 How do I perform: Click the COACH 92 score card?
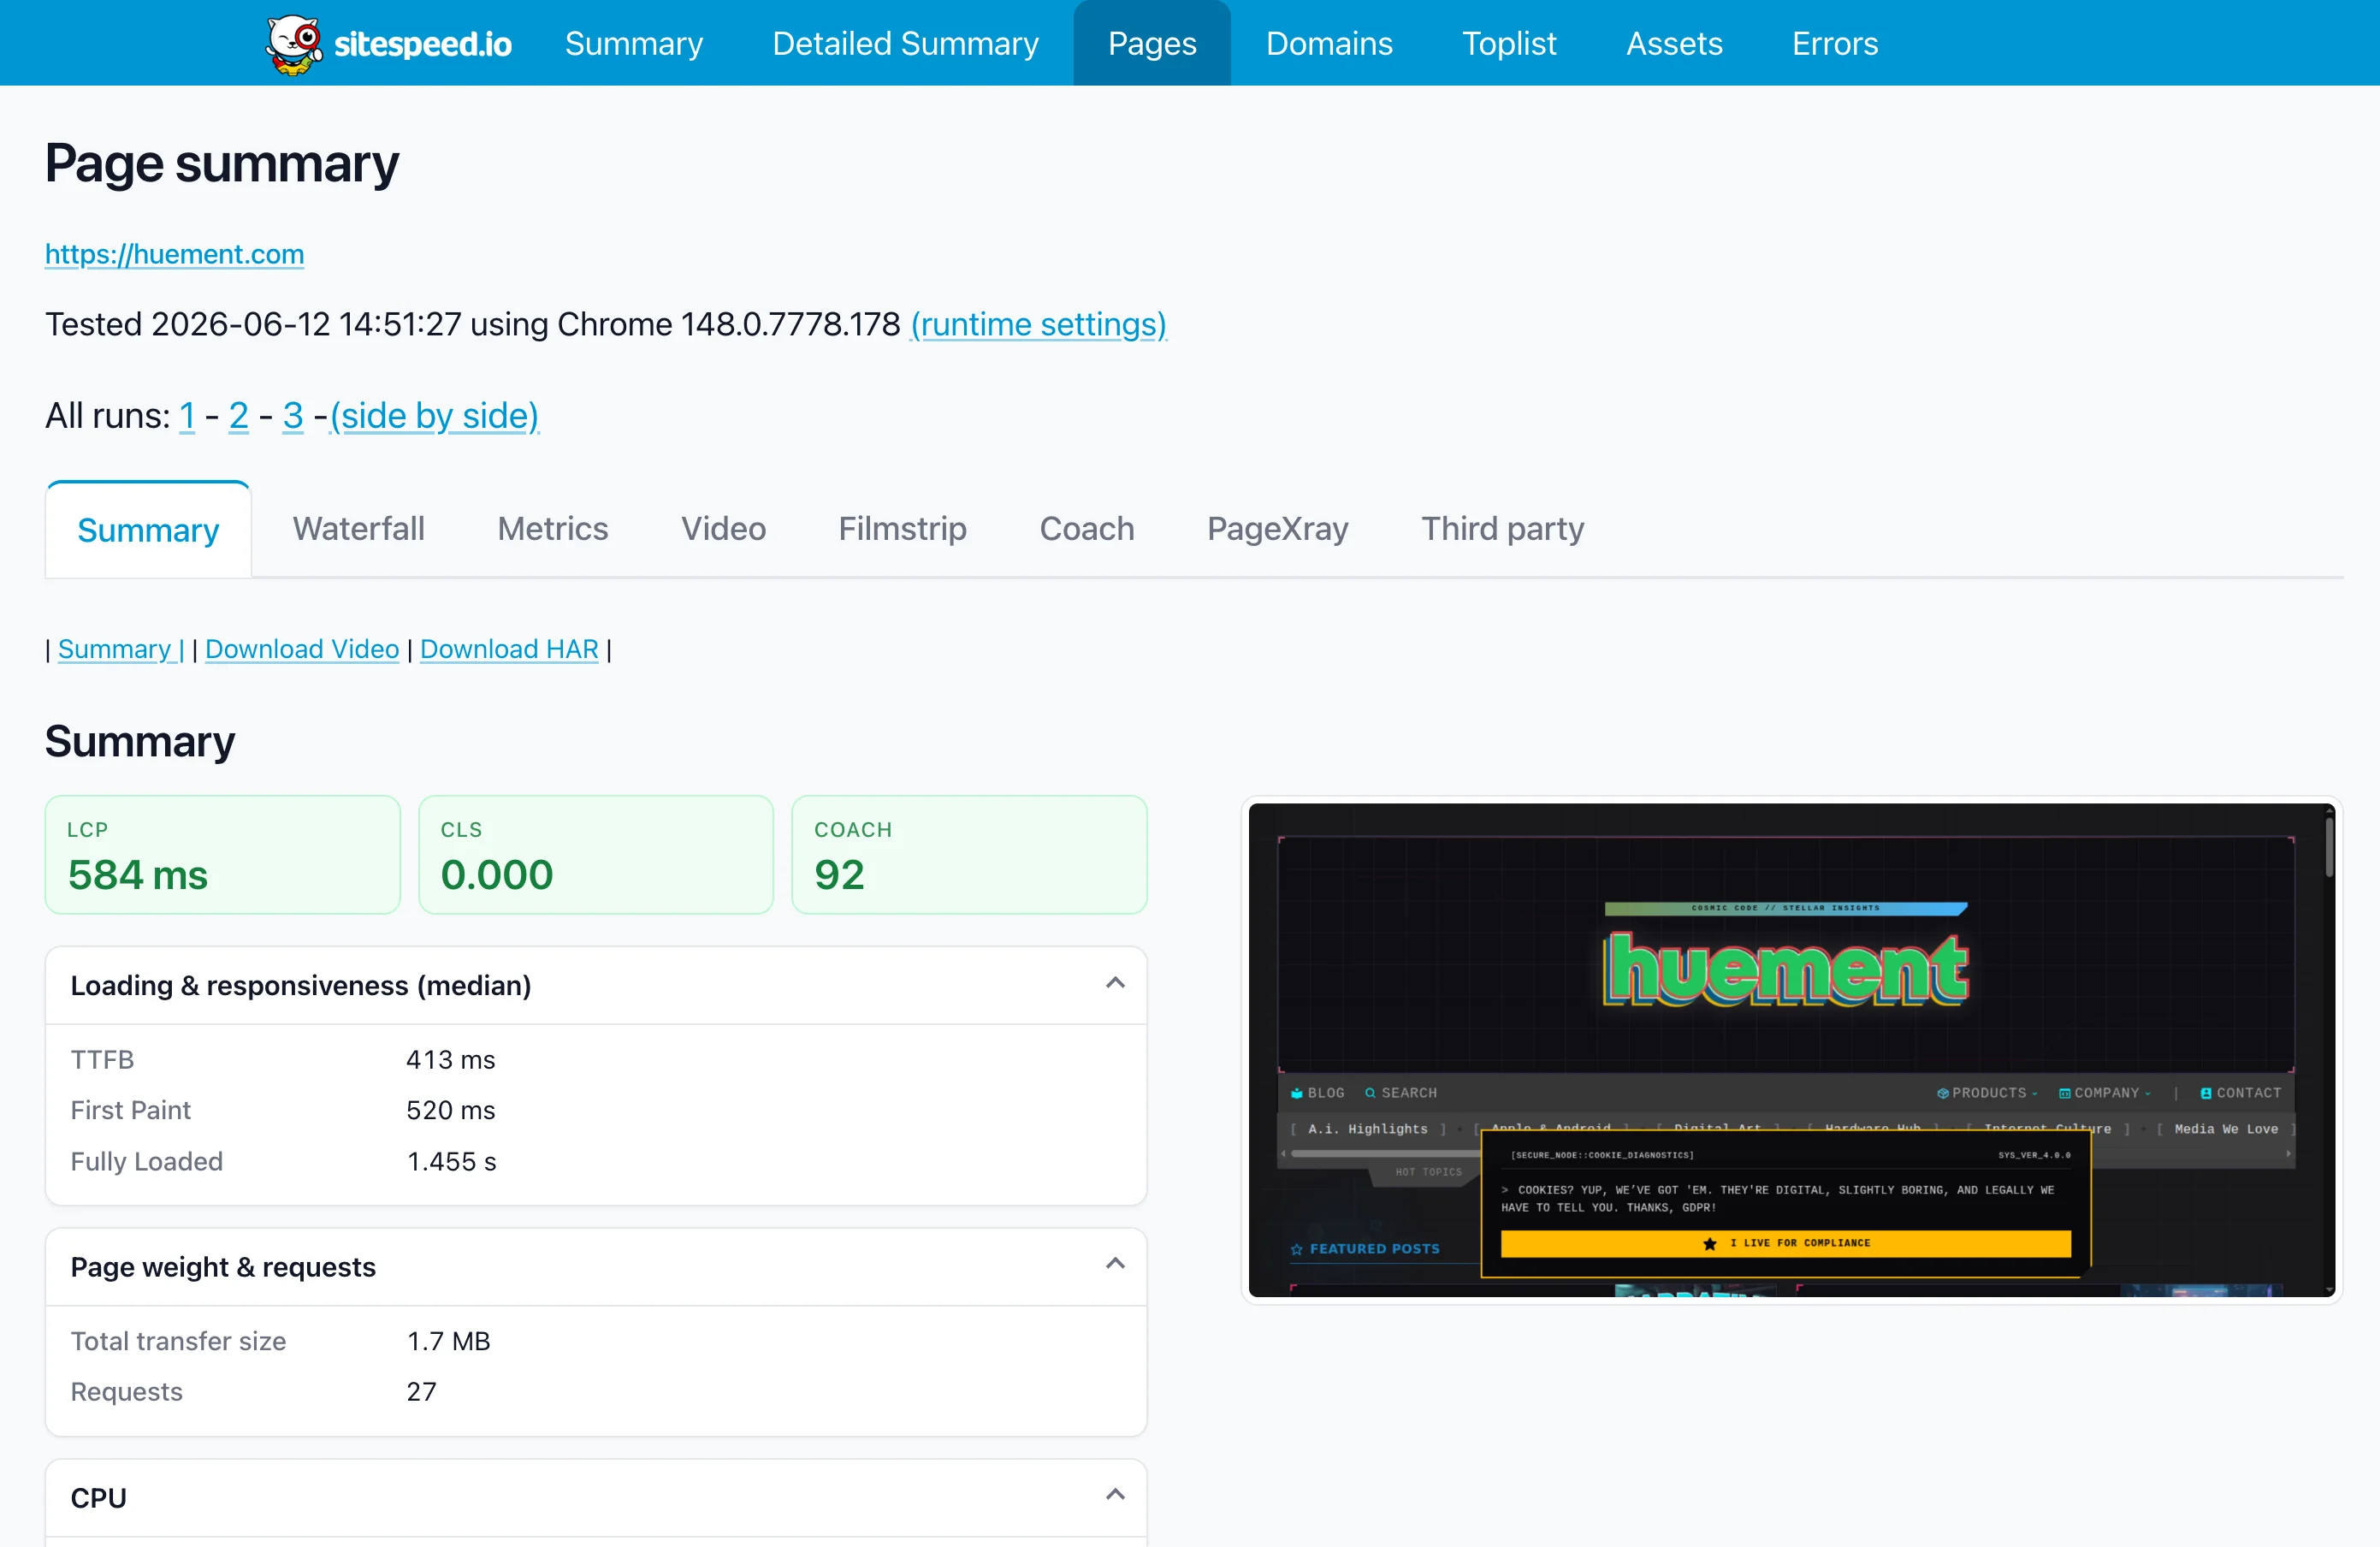(969, 855)
